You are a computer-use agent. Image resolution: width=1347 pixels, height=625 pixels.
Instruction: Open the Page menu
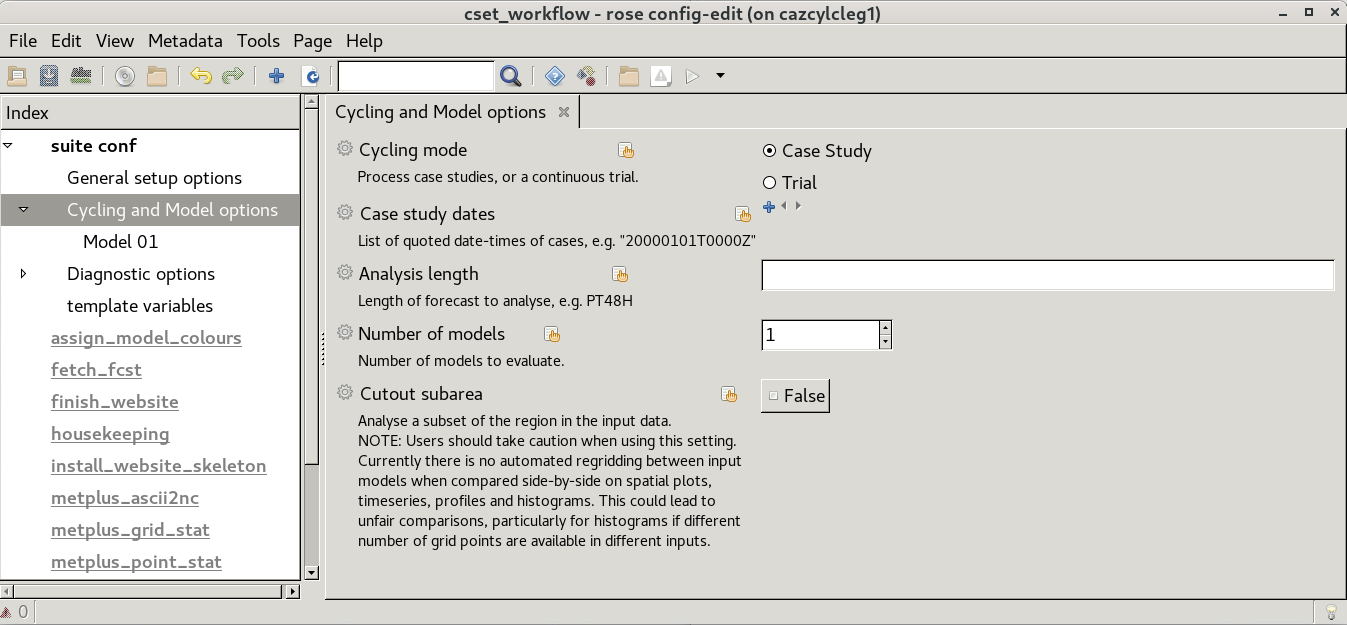[x=312, y=41]
